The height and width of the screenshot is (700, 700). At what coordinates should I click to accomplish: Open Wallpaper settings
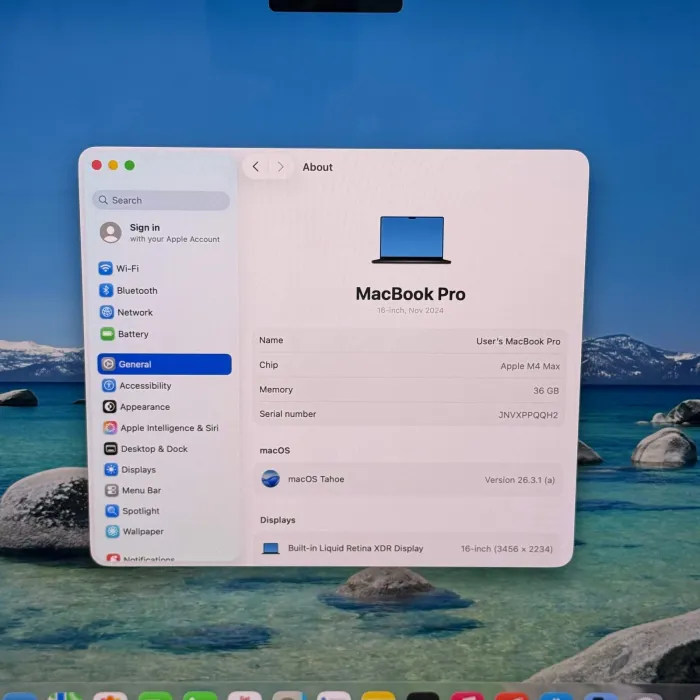[142, 532]
